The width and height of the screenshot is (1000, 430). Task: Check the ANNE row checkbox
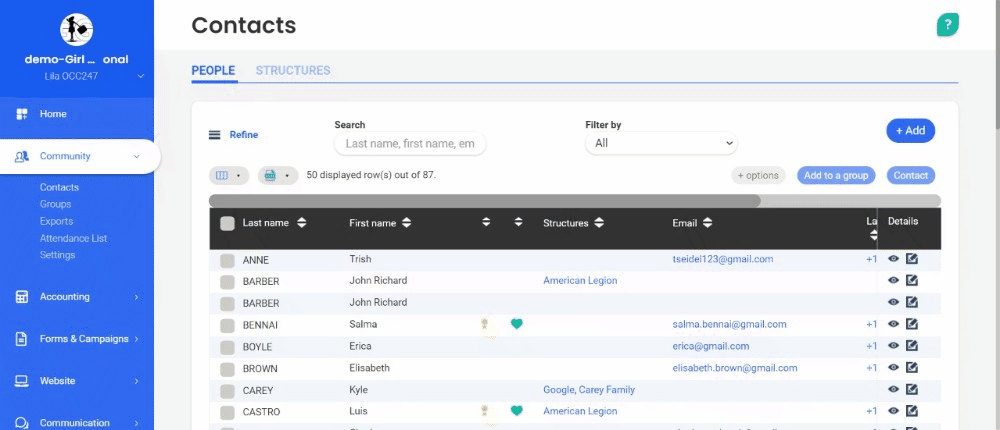point(227,260)
